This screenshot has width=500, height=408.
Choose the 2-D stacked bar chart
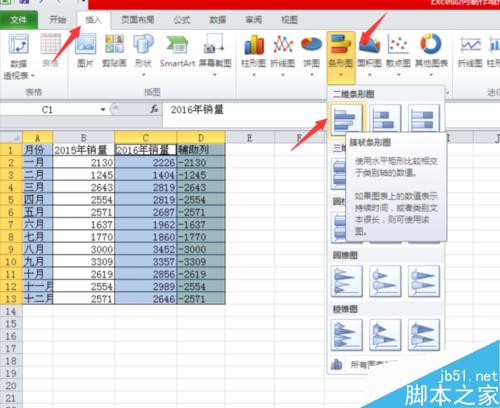385,118
